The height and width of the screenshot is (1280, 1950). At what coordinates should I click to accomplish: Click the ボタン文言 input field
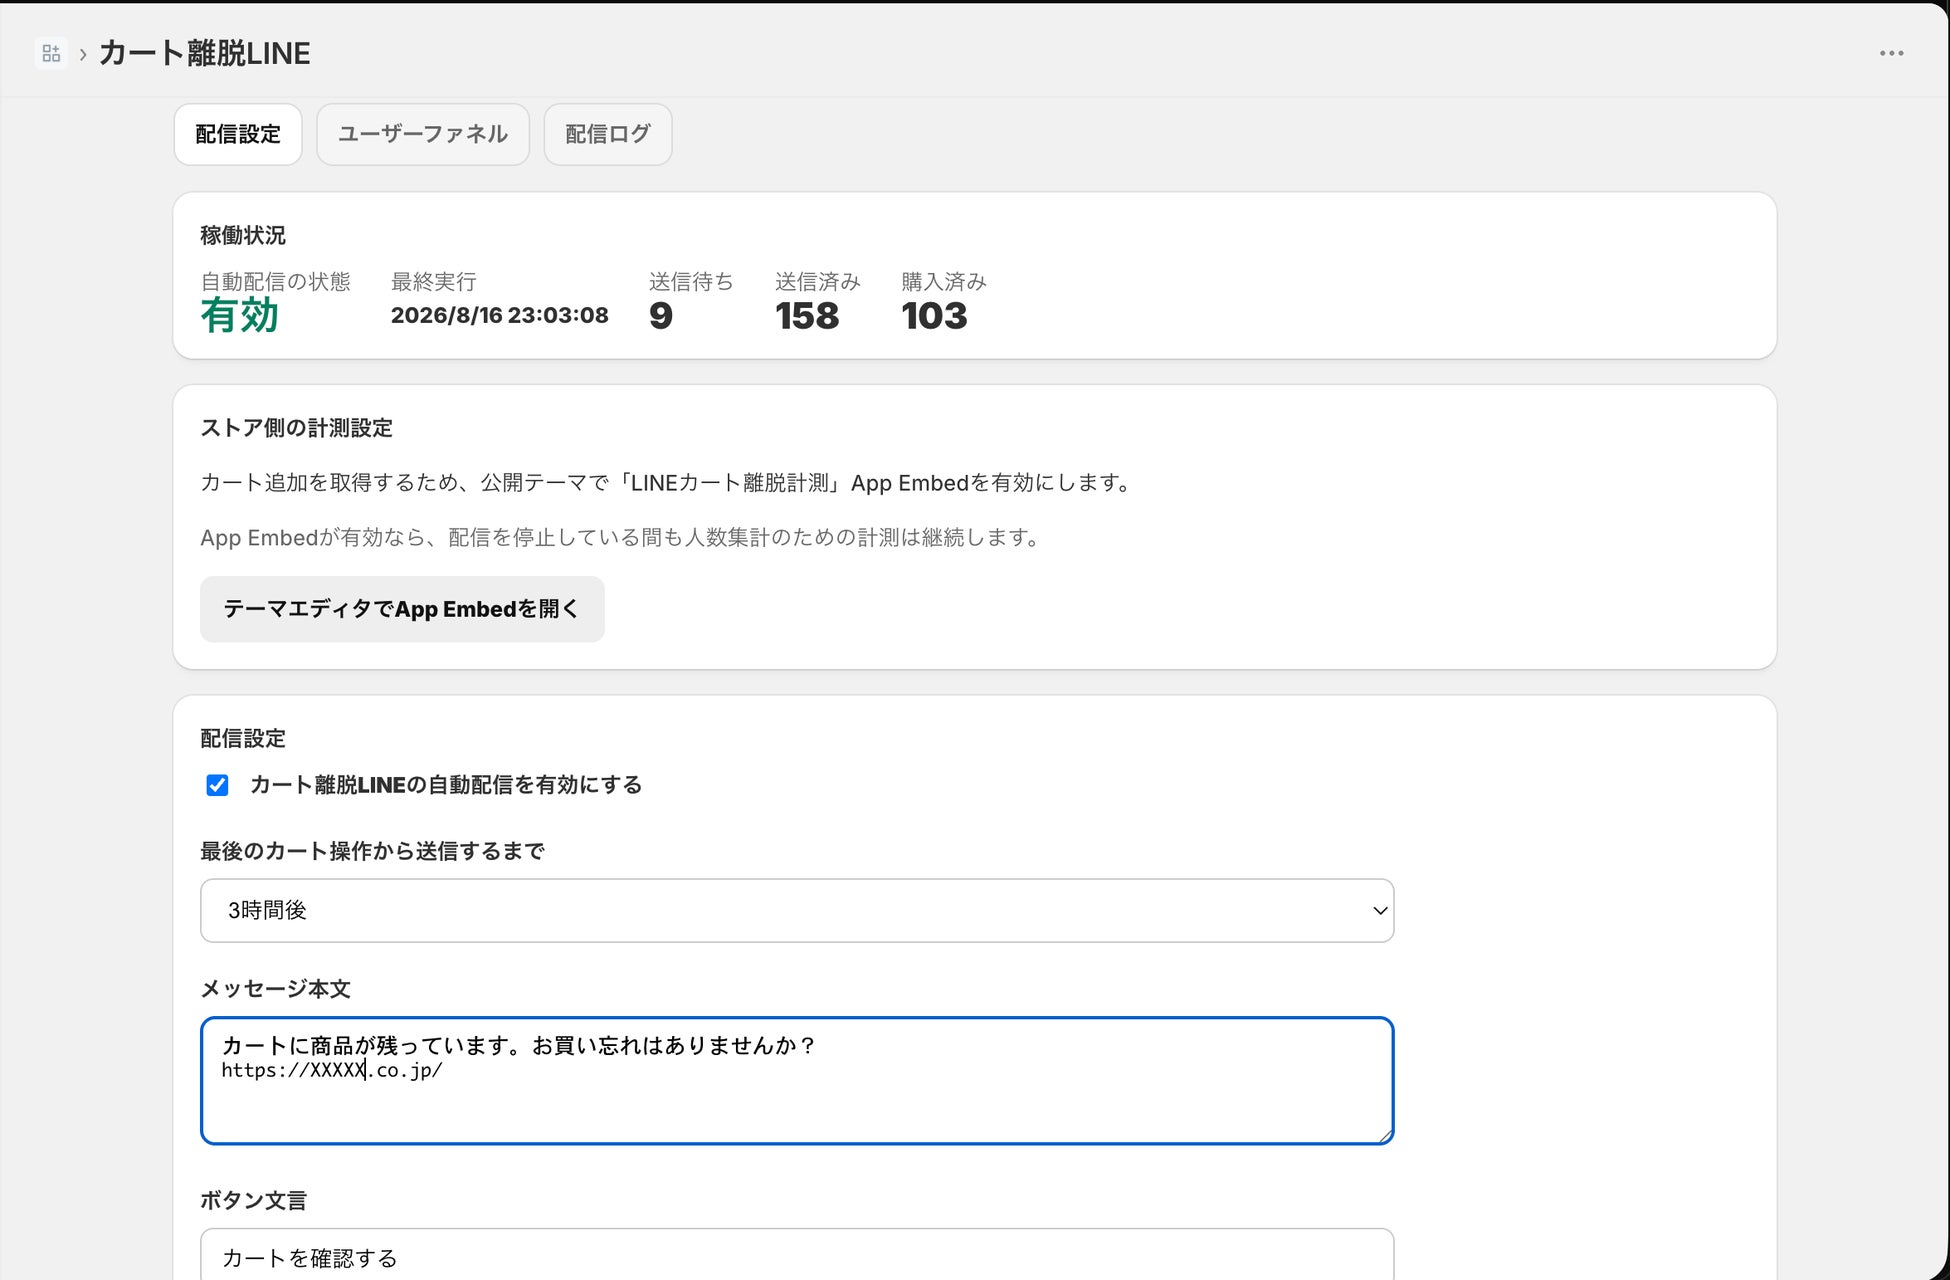(x=797, y=1255)
